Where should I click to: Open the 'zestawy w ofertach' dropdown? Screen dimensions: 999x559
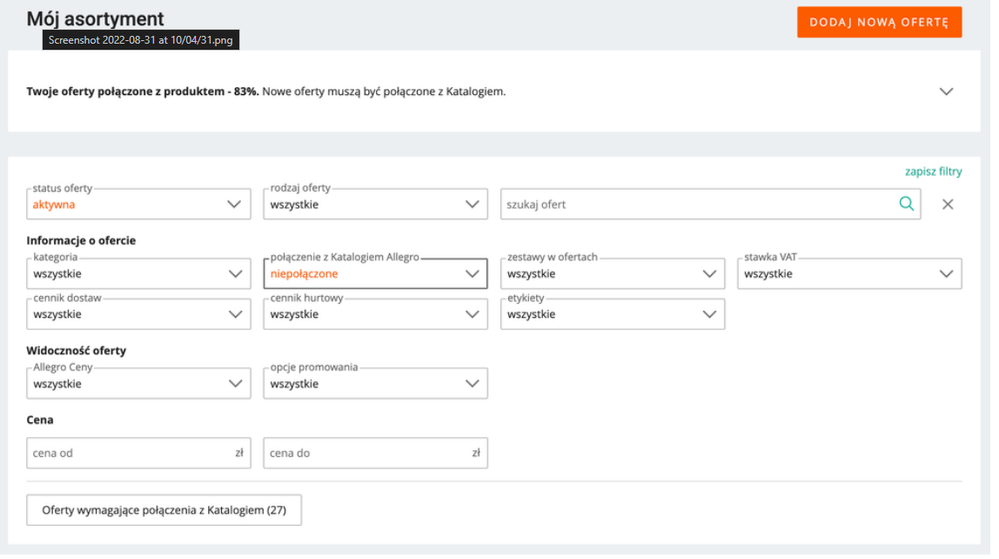(x=613, y=275)
